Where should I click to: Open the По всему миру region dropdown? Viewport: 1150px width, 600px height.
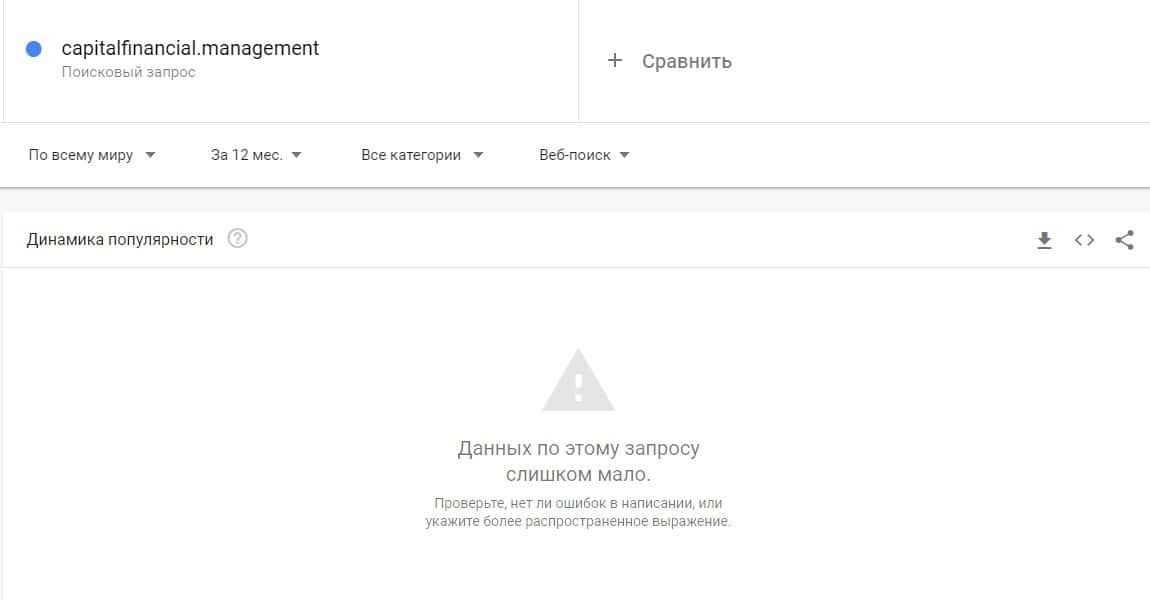tap(92, 155)
